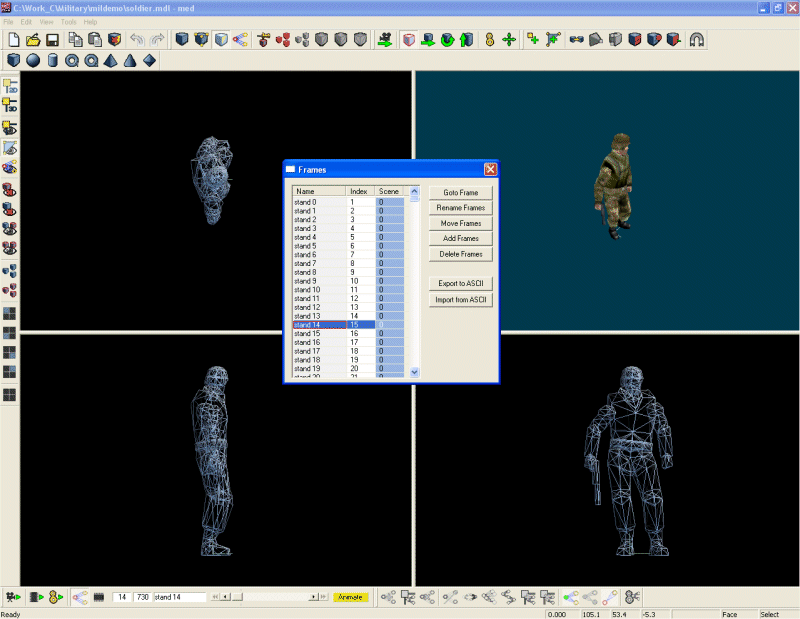800x619 pixels.
Task: Click the Frames list scroll-down arrow
Action: click(414, 372)
